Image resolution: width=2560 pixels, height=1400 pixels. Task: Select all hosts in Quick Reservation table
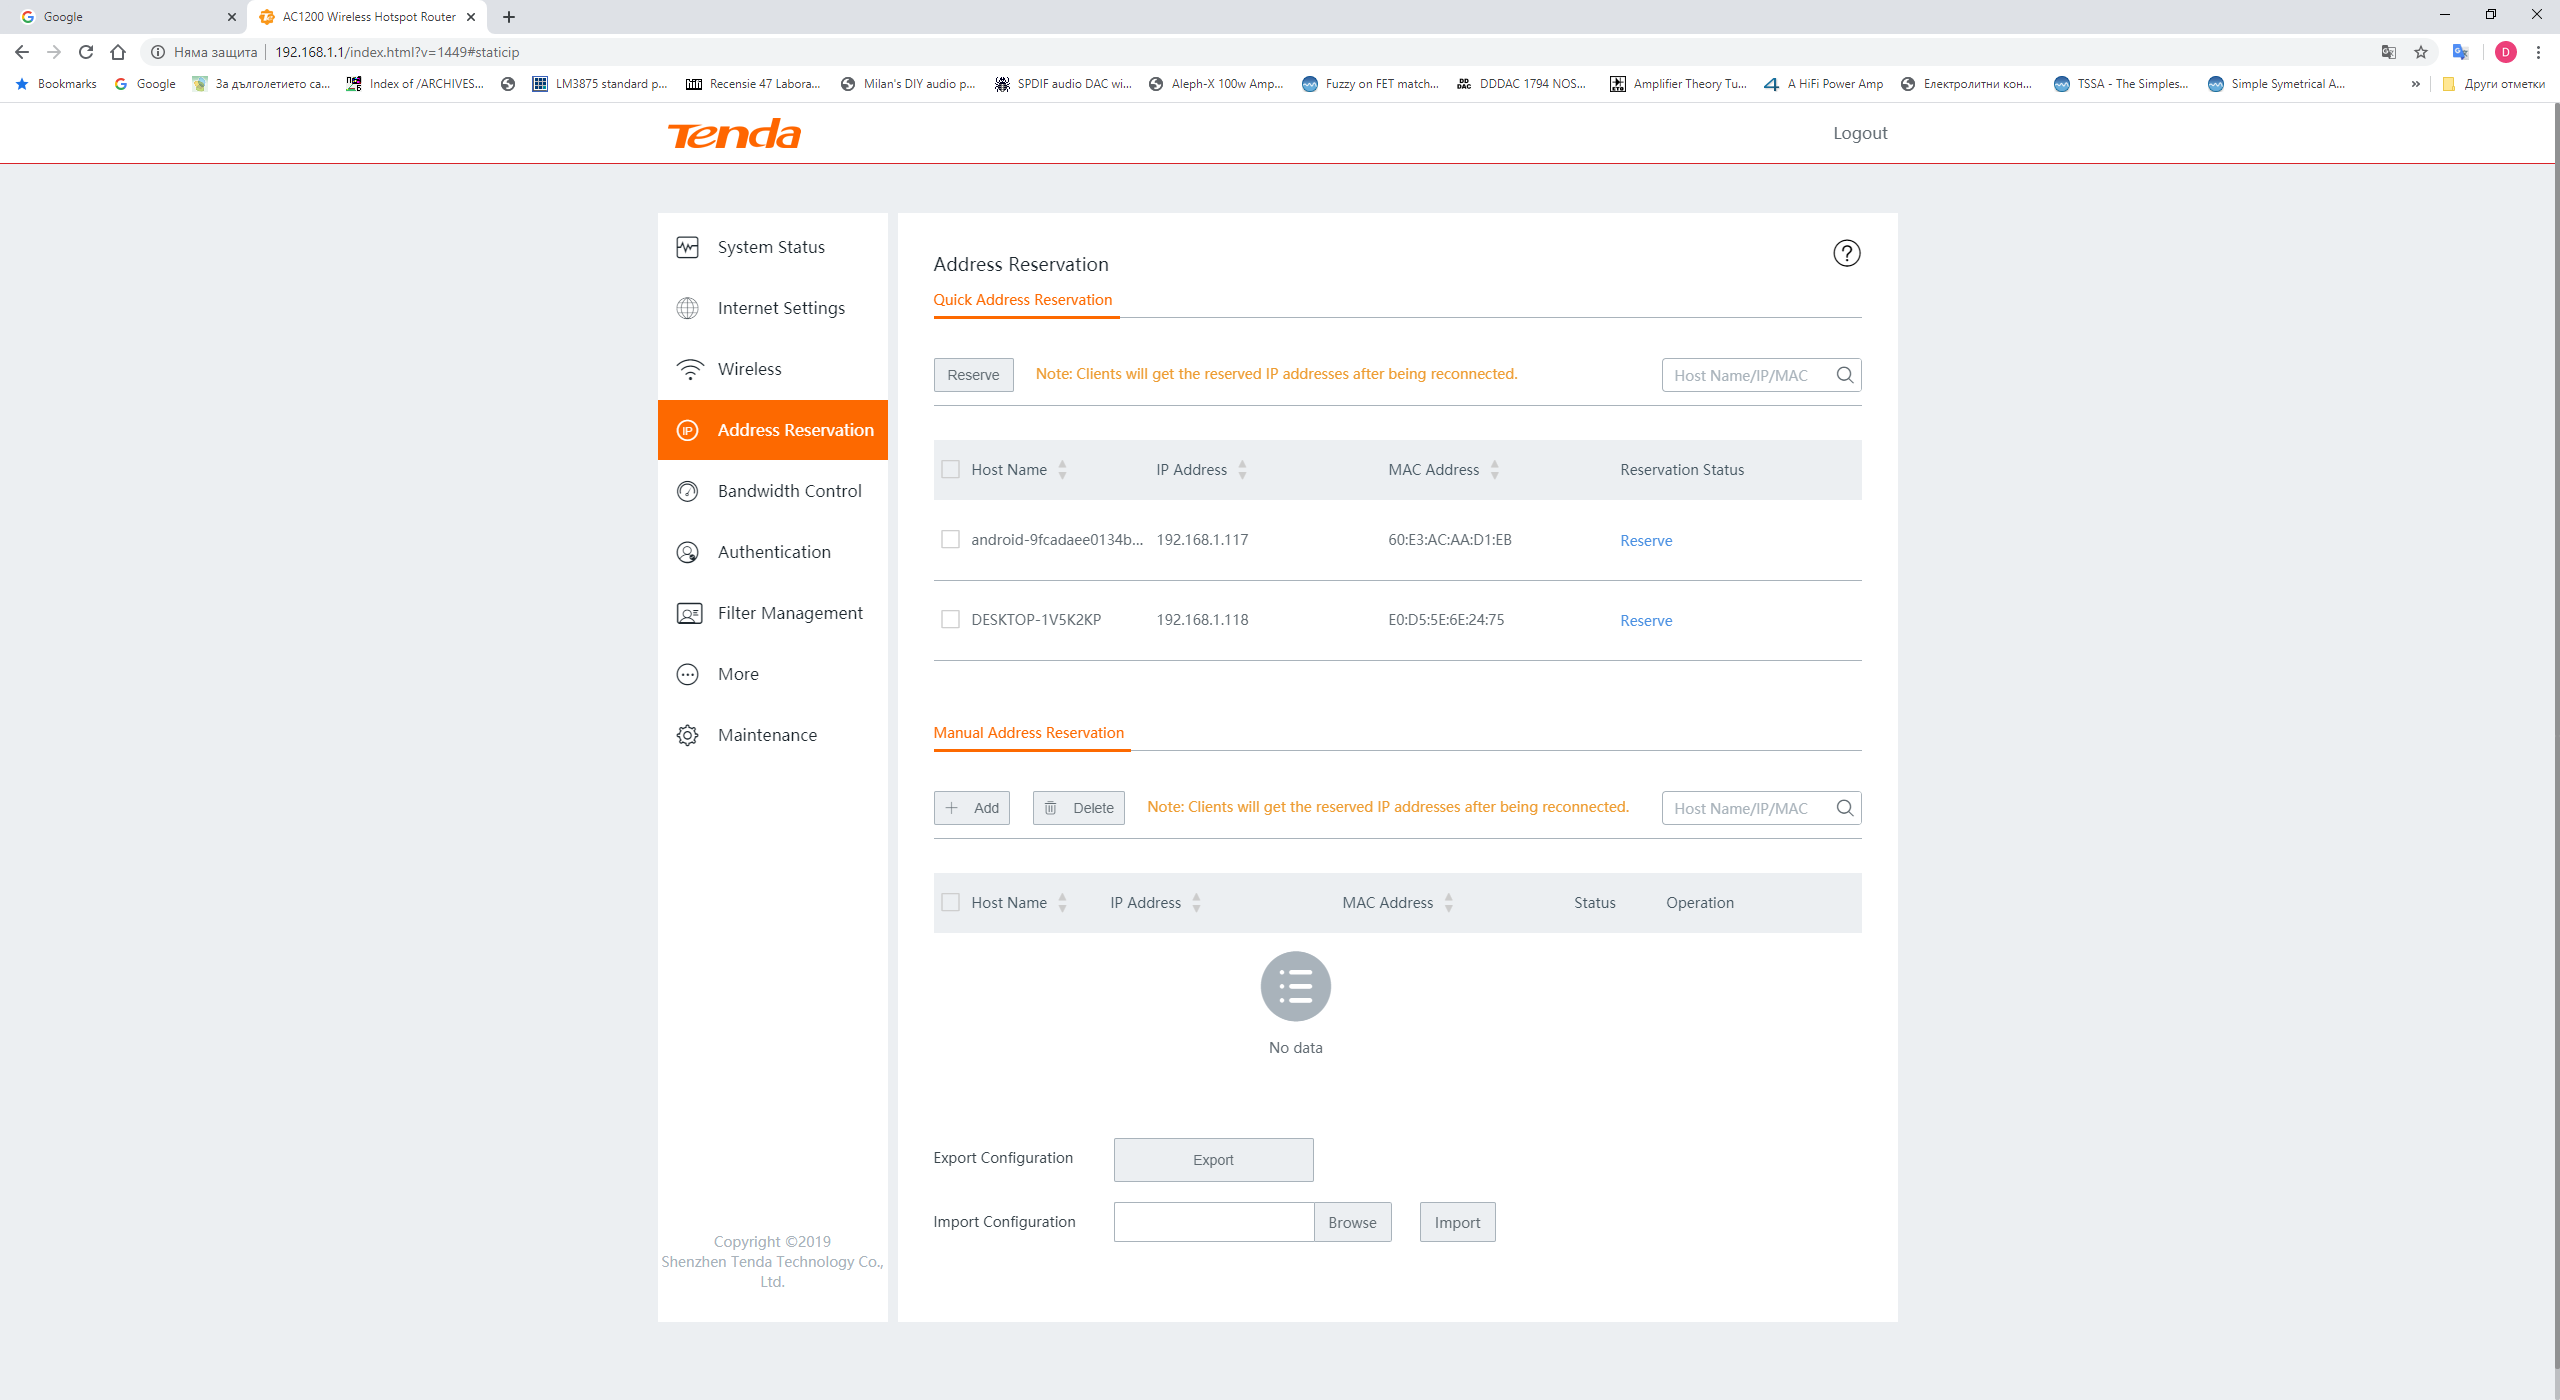click(x=950, y=470)
